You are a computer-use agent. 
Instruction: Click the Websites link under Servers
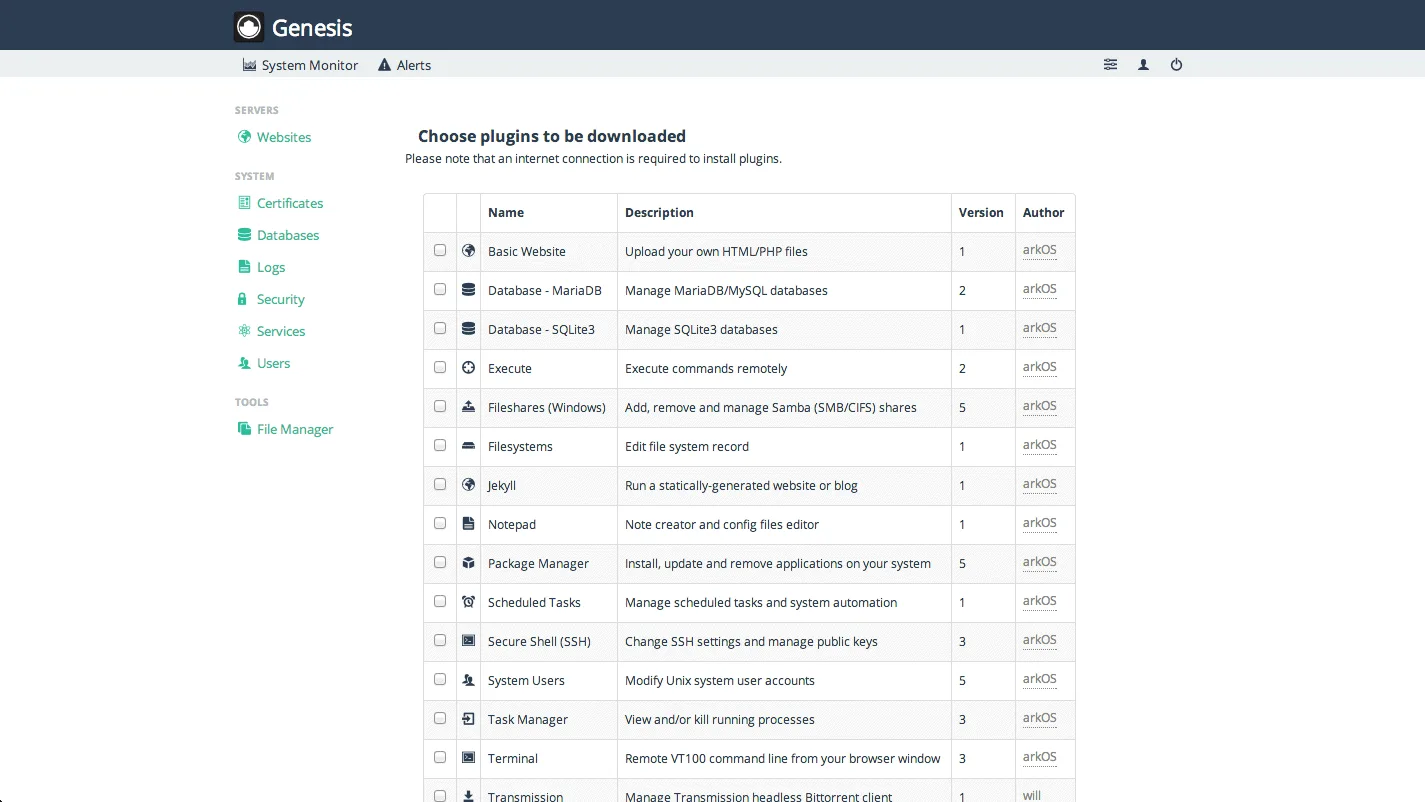[x=283, y=137]
